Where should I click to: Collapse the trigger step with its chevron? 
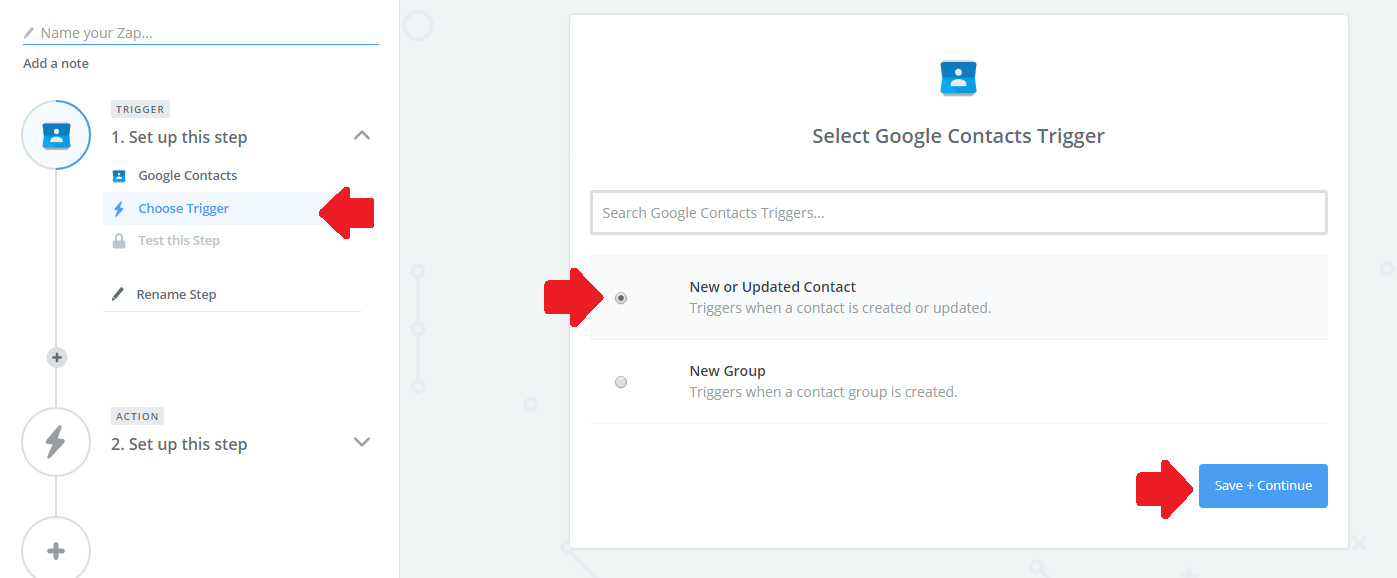coord(362,136)
